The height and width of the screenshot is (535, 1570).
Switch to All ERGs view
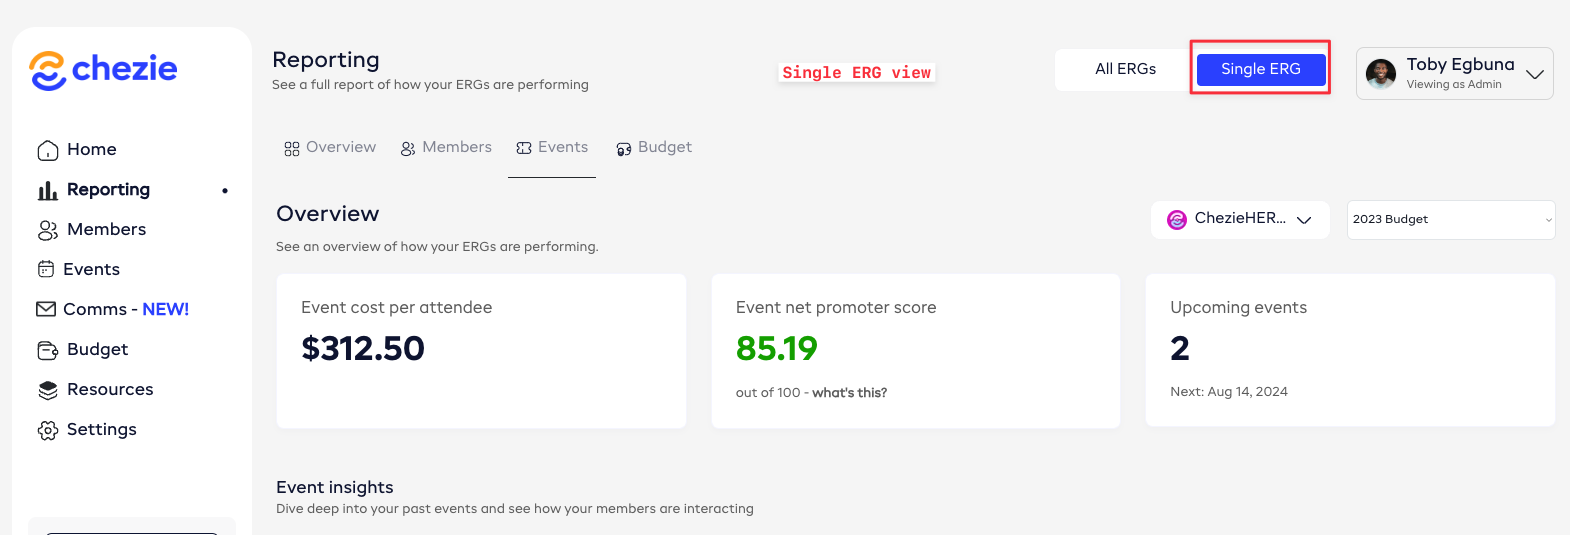[1125, 69]
